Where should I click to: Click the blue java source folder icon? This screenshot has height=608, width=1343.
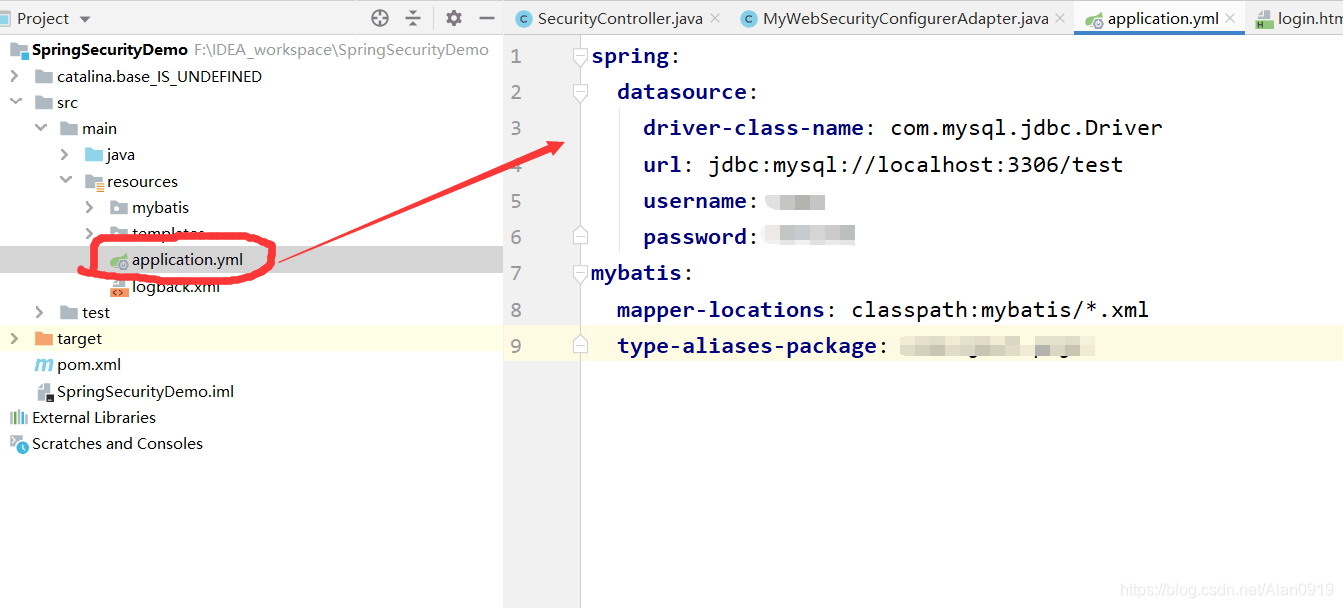click(x=94, y=154)
